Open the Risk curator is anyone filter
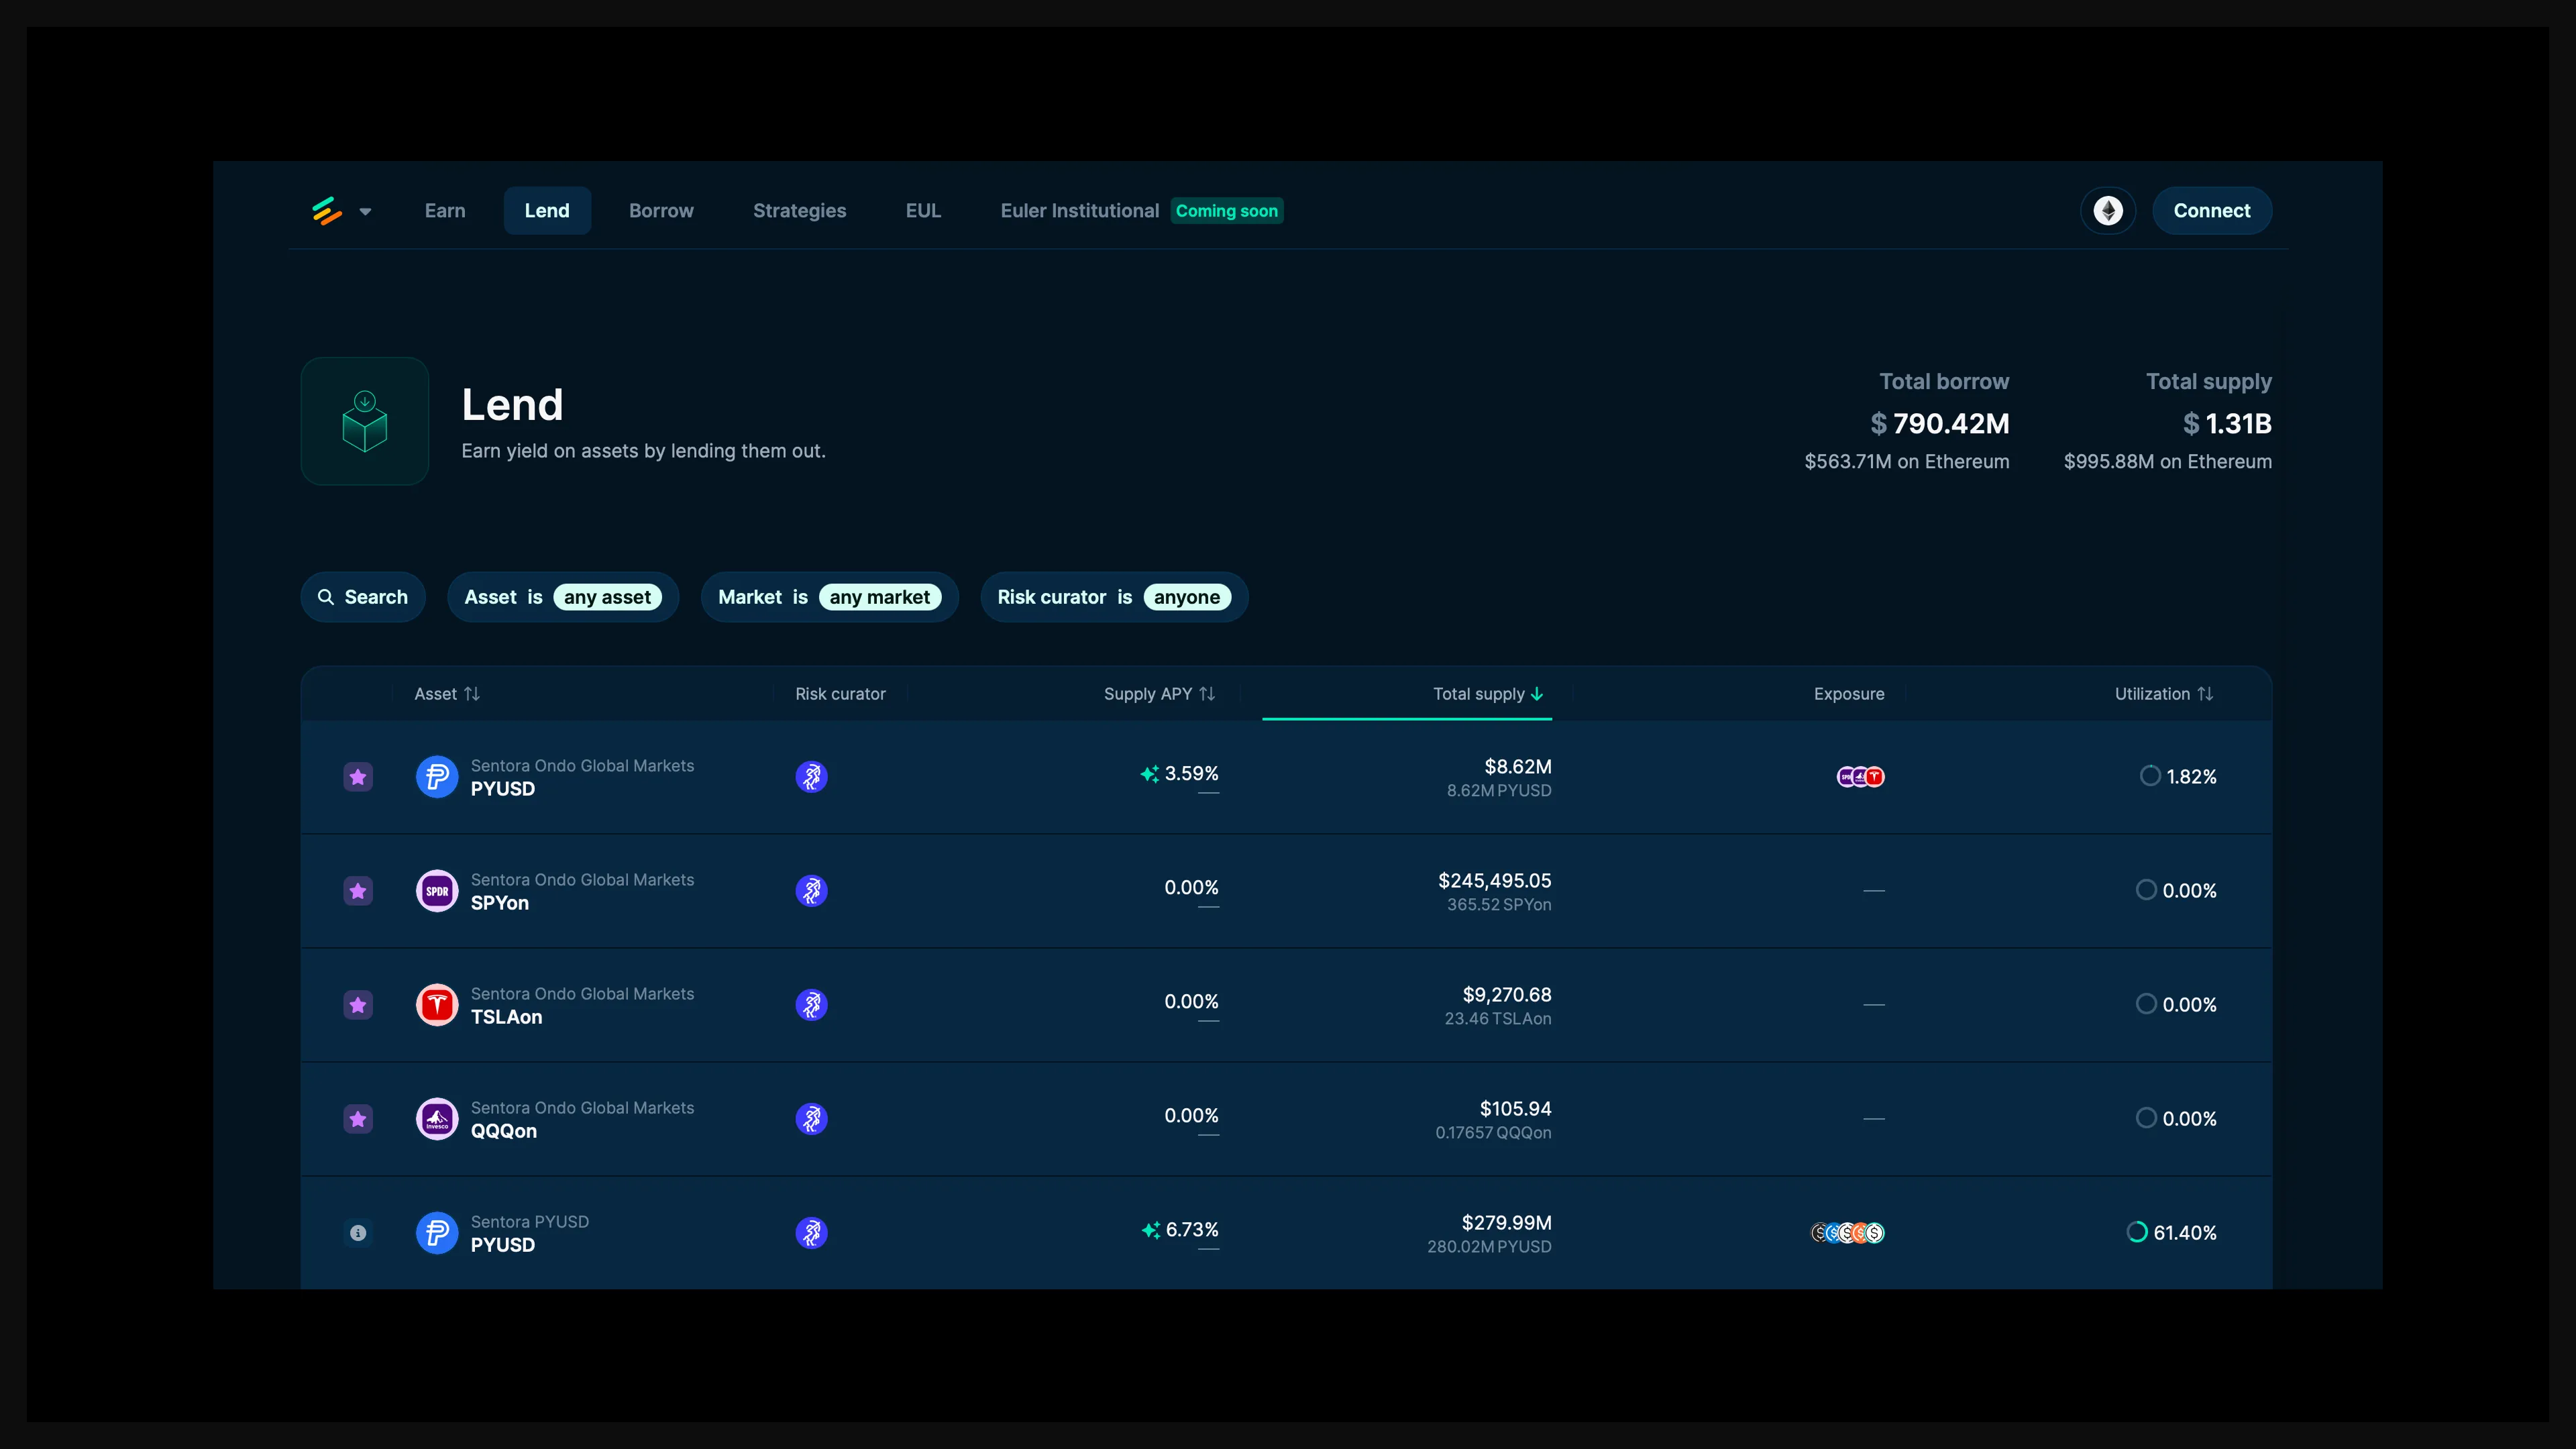The height and width of the screenshot is (1449, 2576). click(x=1114, y=597)
